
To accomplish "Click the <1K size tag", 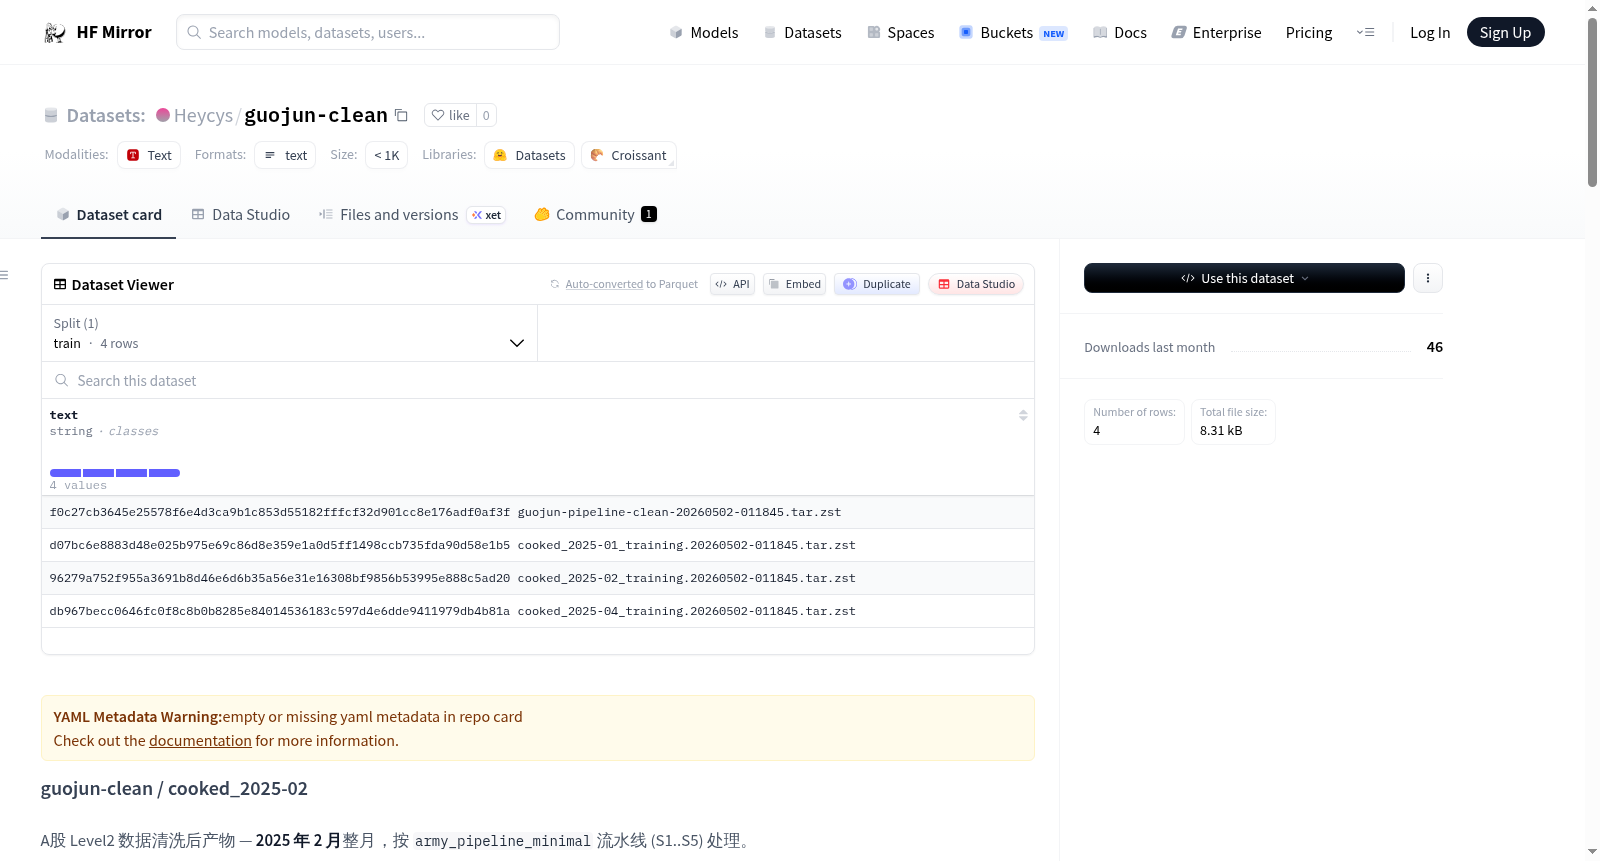I will [x=386, y=155].
